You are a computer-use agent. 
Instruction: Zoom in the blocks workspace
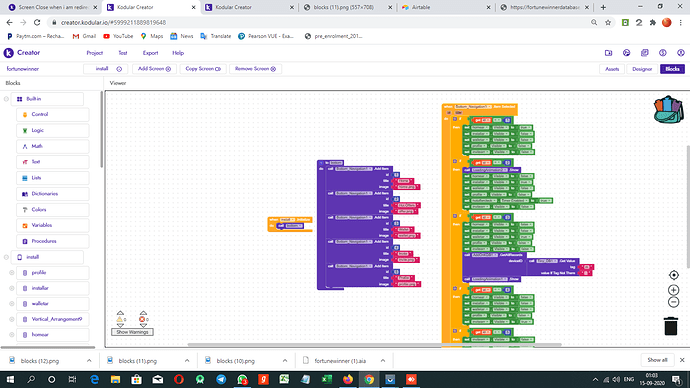click(x=673, y=290)
